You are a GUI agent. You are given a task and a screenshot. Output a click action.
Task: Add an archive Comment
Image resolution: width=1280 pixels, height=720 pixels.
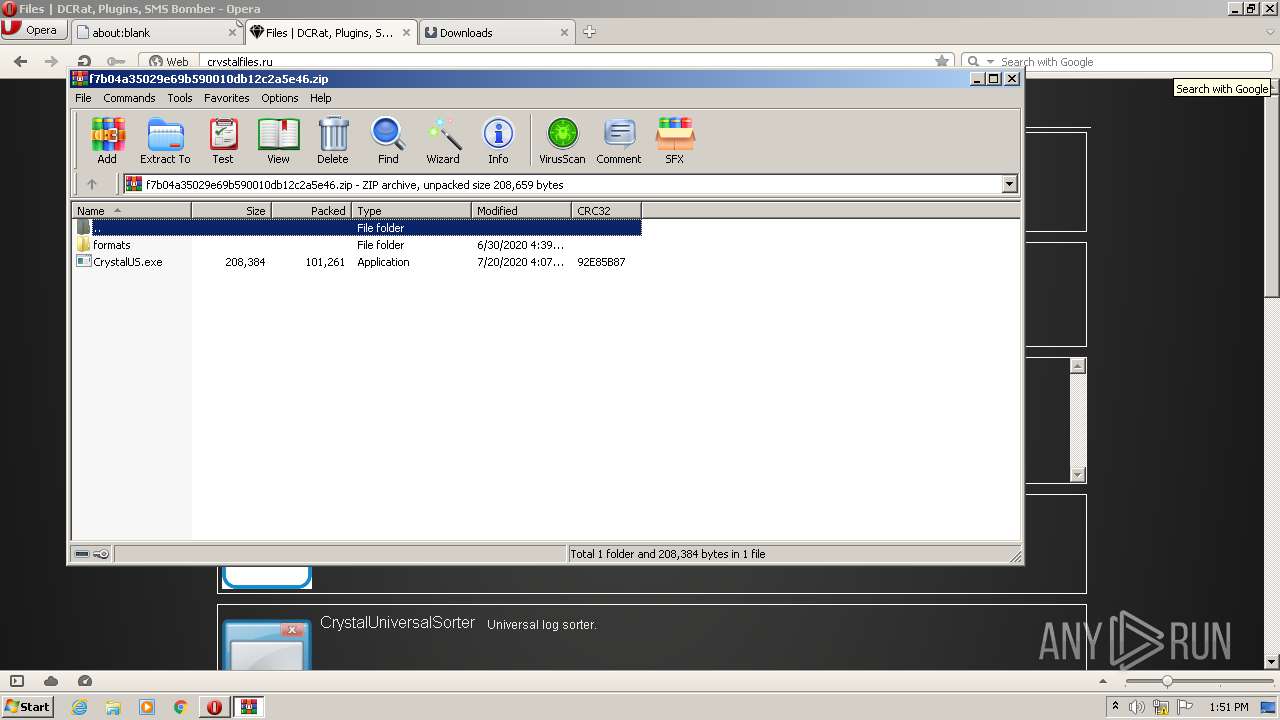[619, 140]
